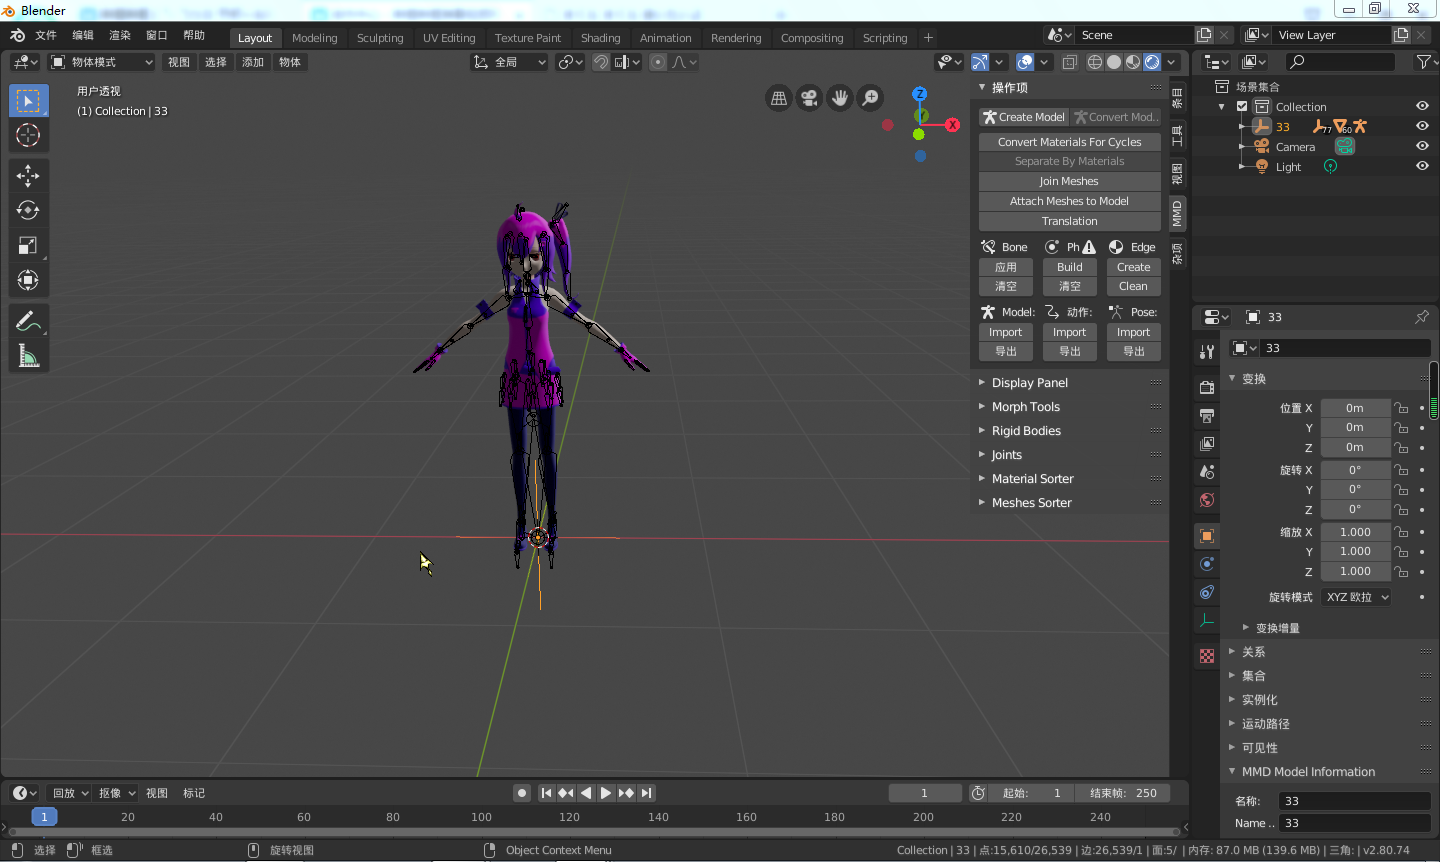This screenshot has height=862, width=1440.
Task: Click the Translation button
Action: pyautogui.click(x=1070, y=221)
